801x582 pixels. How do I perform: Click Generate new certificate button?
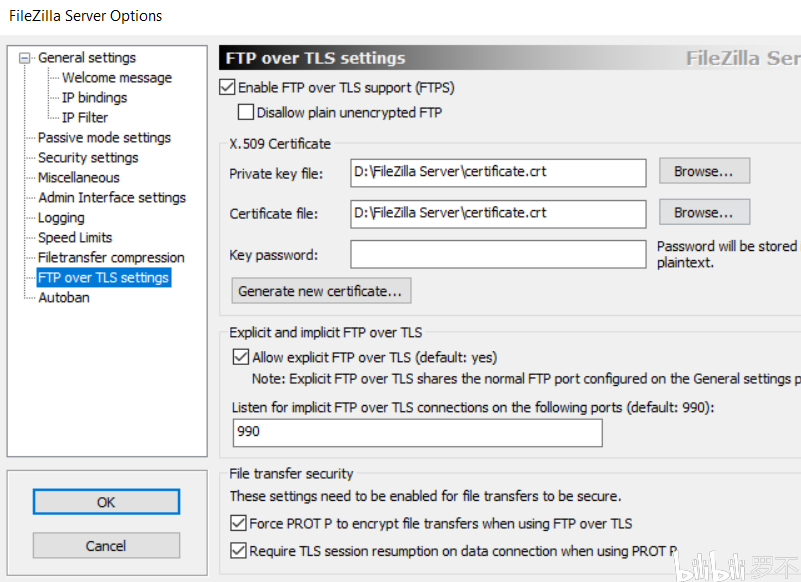point(321,291)
